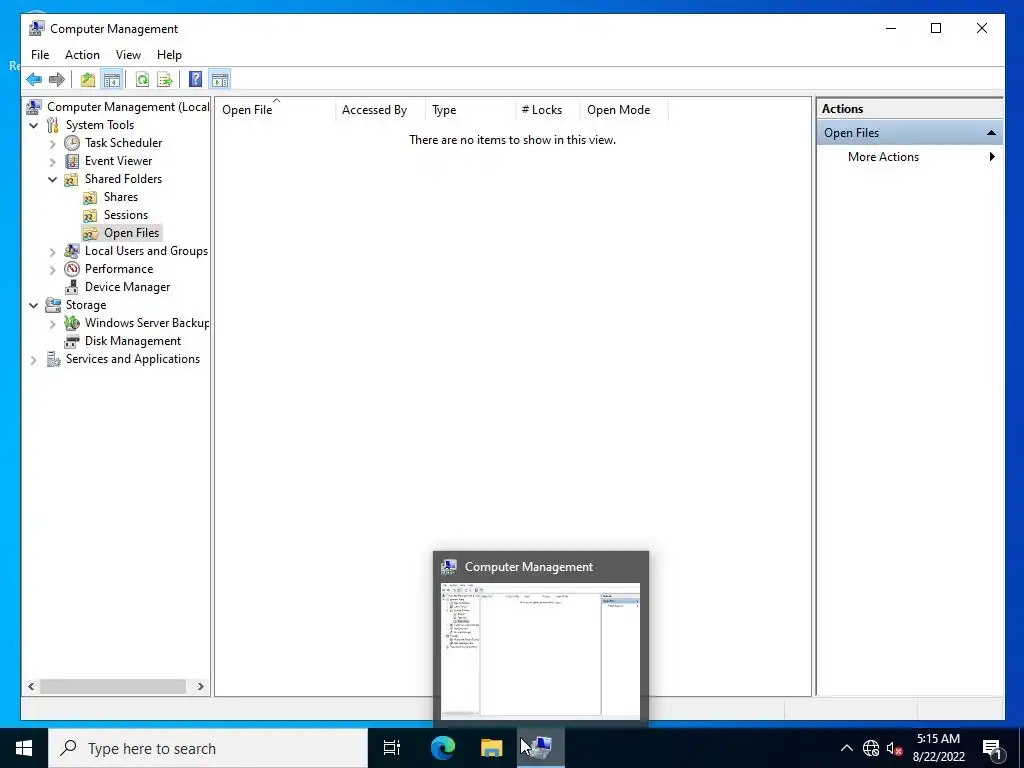Click the Export List toolbar icon
Viewport: 1024px width, 768px height.
click(x=165, y=80)
